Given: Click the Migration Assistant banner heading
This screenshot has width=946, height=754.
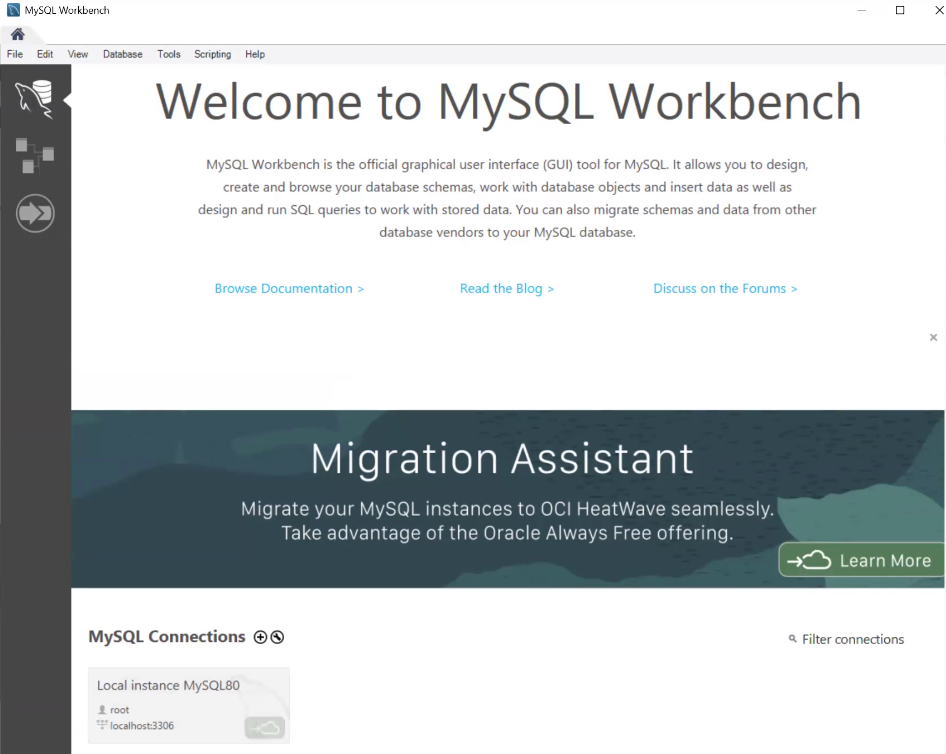Looking at the screenshot, I should click(x=502, y=458).
